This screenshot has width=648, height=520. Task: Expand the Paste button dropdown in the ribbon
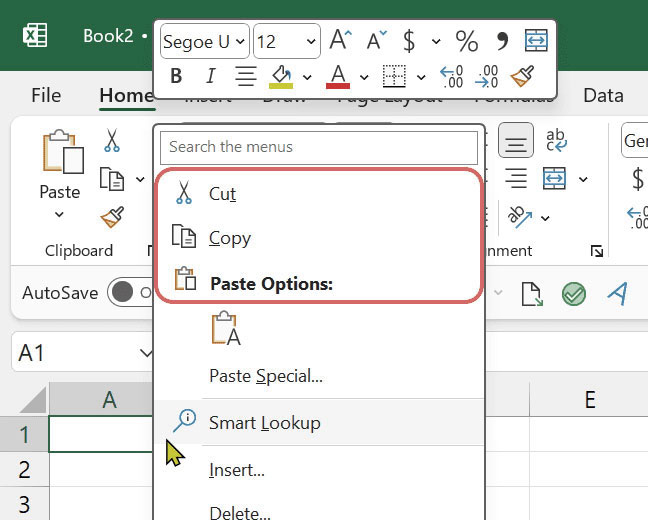click(59, 214)
